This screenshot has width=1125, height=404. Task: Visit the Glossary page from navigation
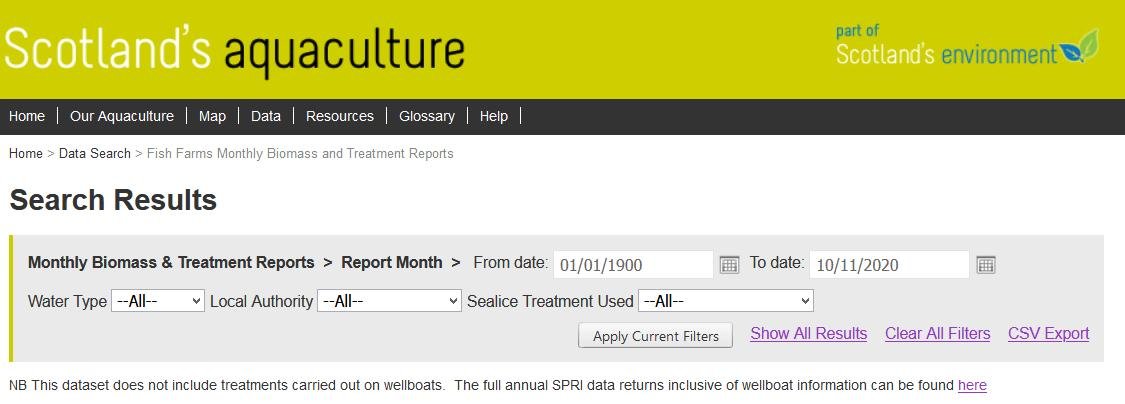click(x=427, y=116)
